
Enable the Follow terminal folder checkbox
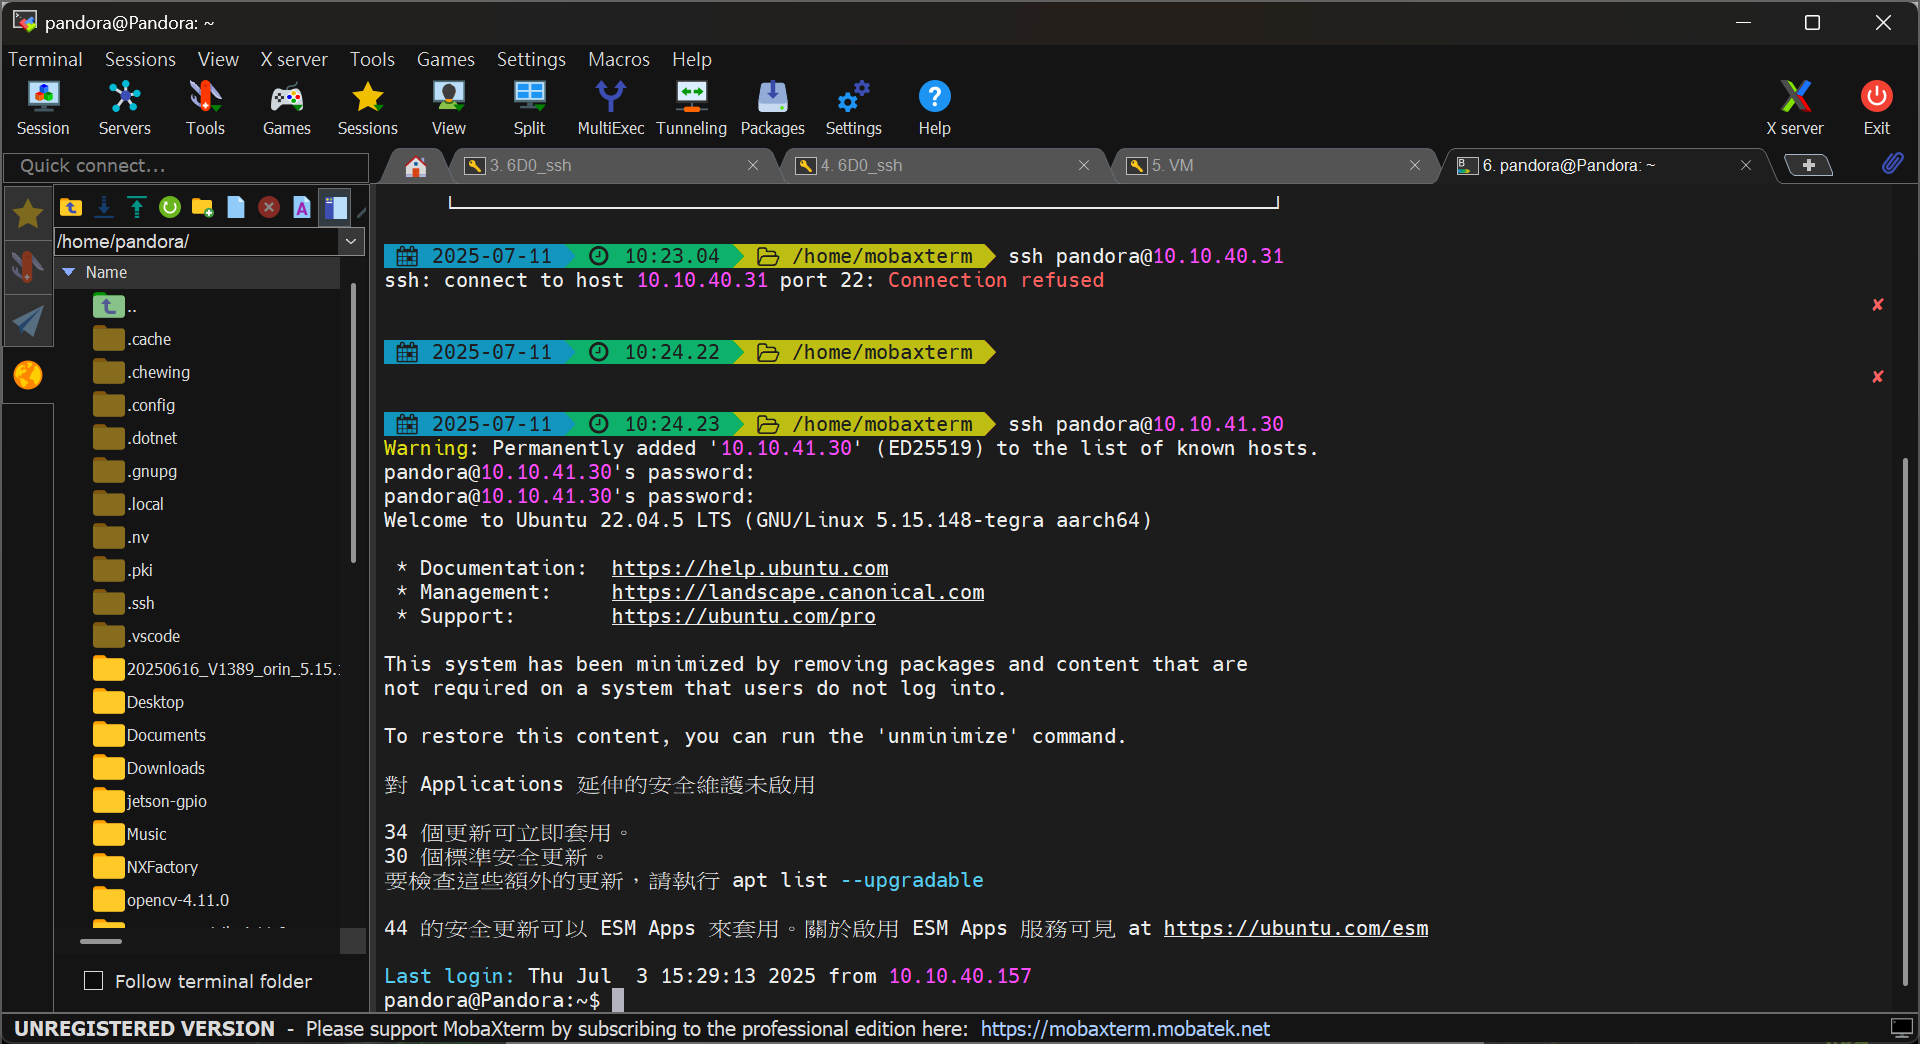click(94, 981)
